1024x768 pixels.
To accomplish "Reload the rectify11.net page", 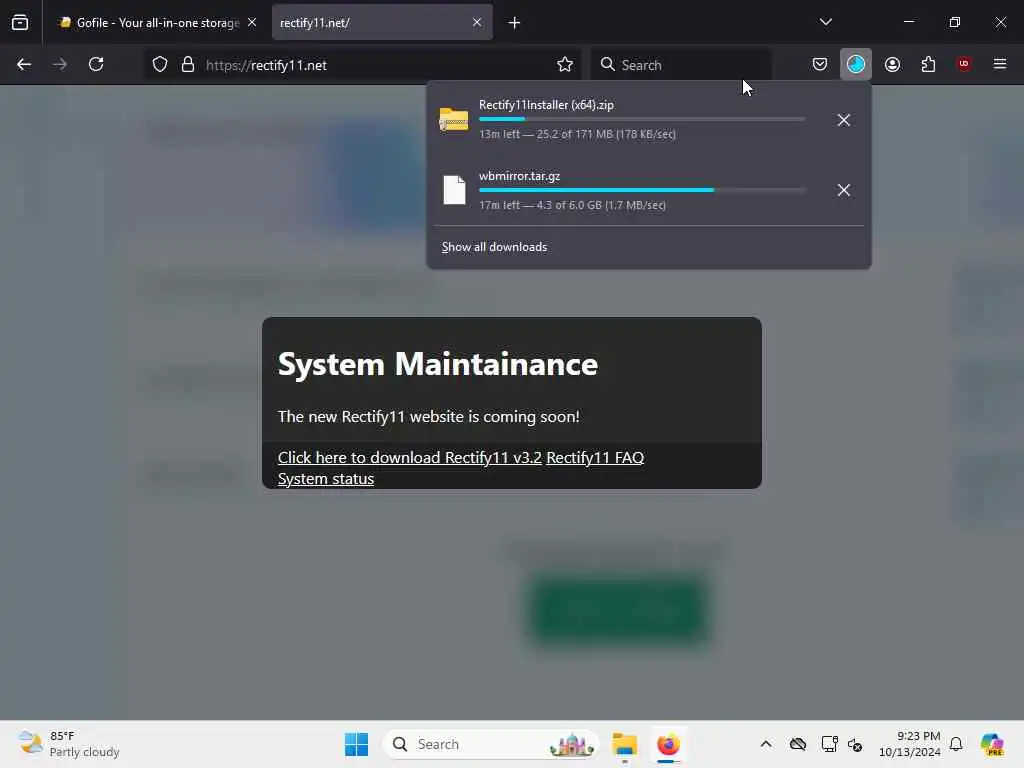I will point(96,65).
